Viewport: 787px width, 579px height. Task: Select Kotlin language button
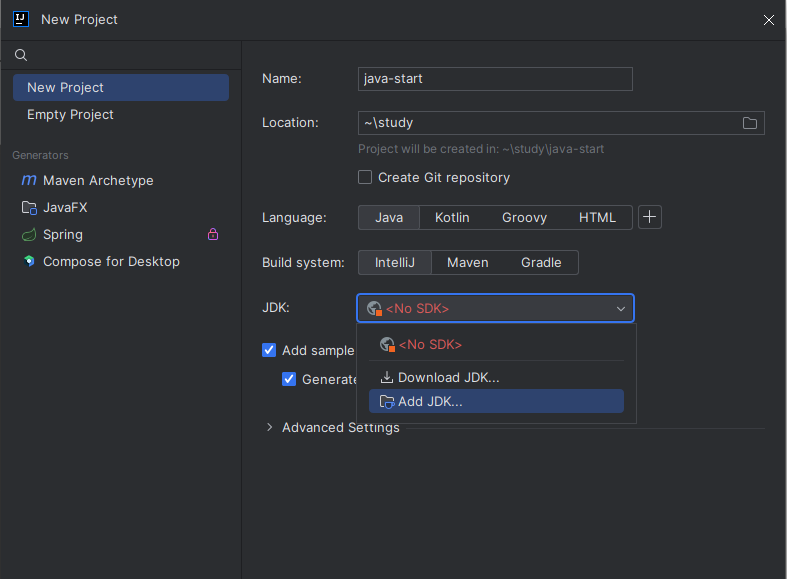tap(452, 217)
